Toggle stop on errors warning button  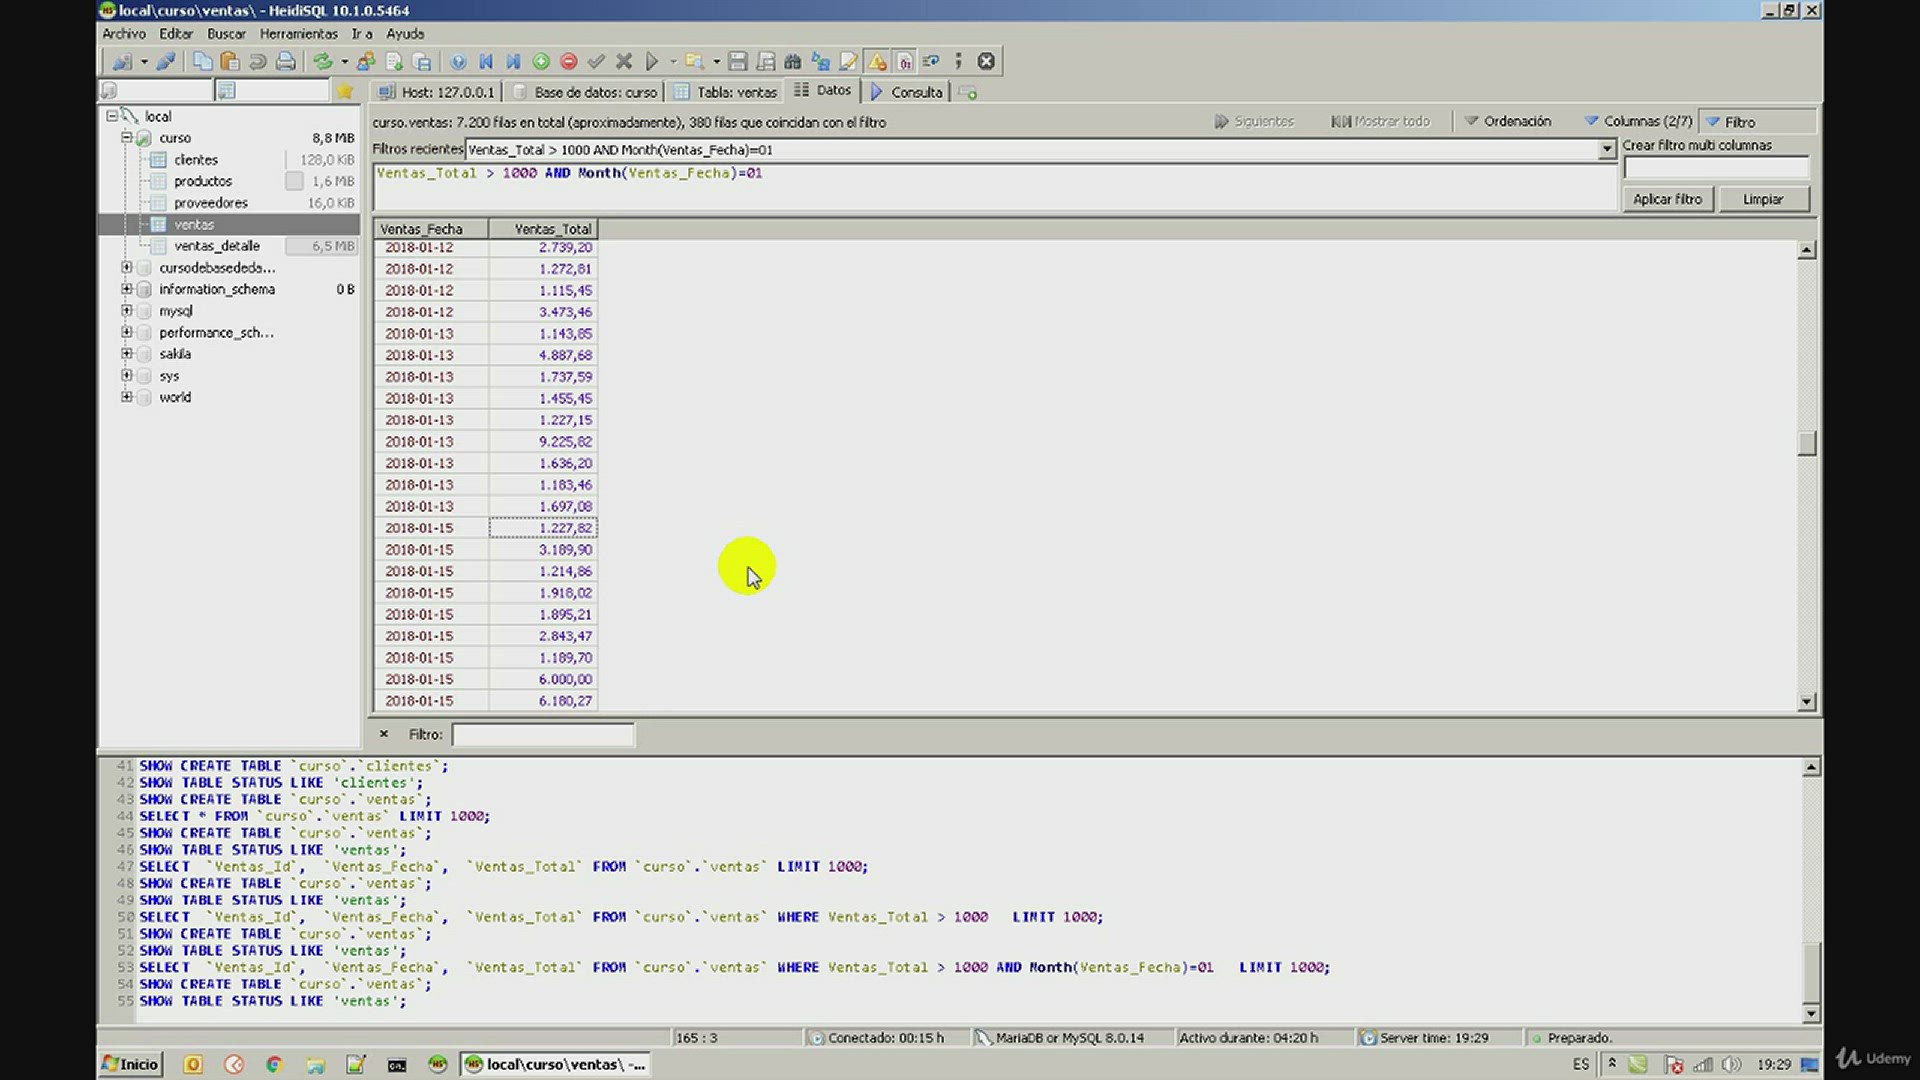[877, 61]
